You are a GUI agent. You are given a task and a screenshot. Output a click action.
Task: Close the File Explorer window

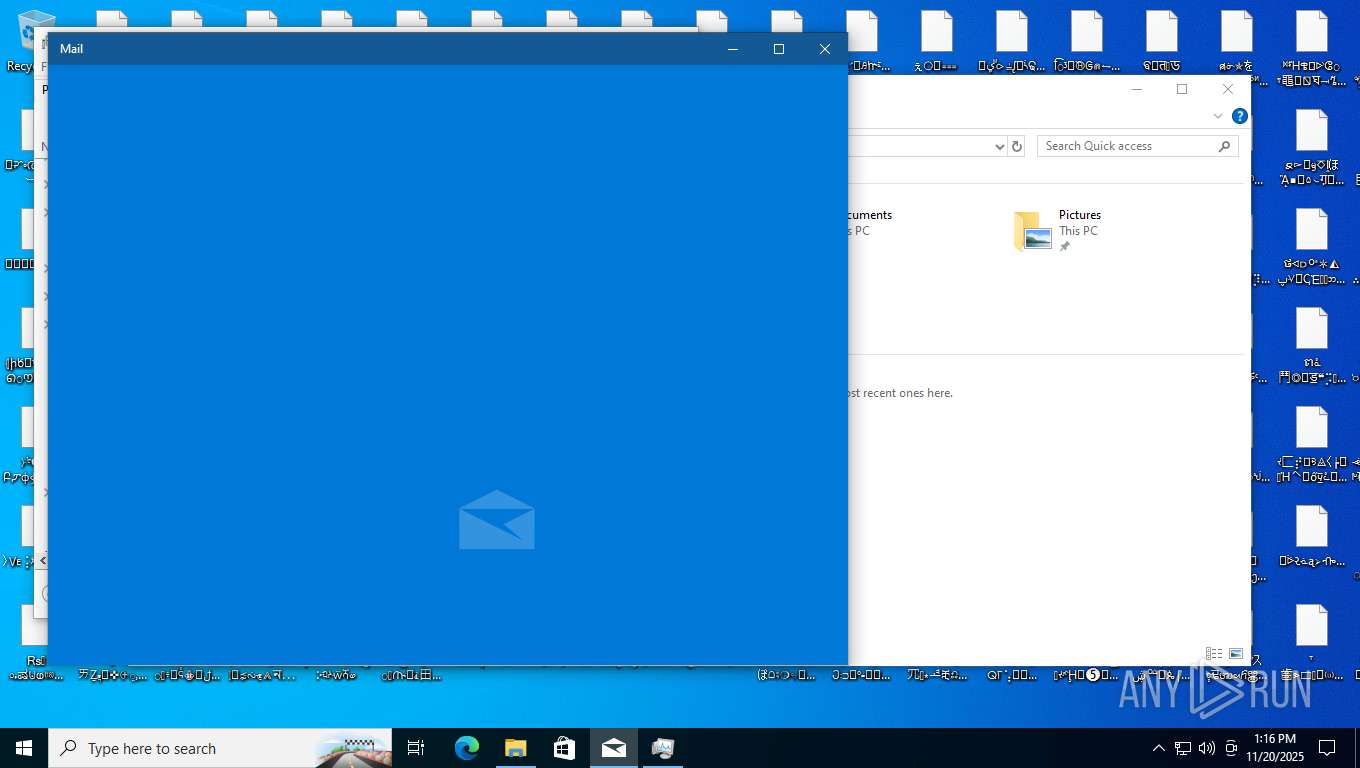click(1228, 89)
